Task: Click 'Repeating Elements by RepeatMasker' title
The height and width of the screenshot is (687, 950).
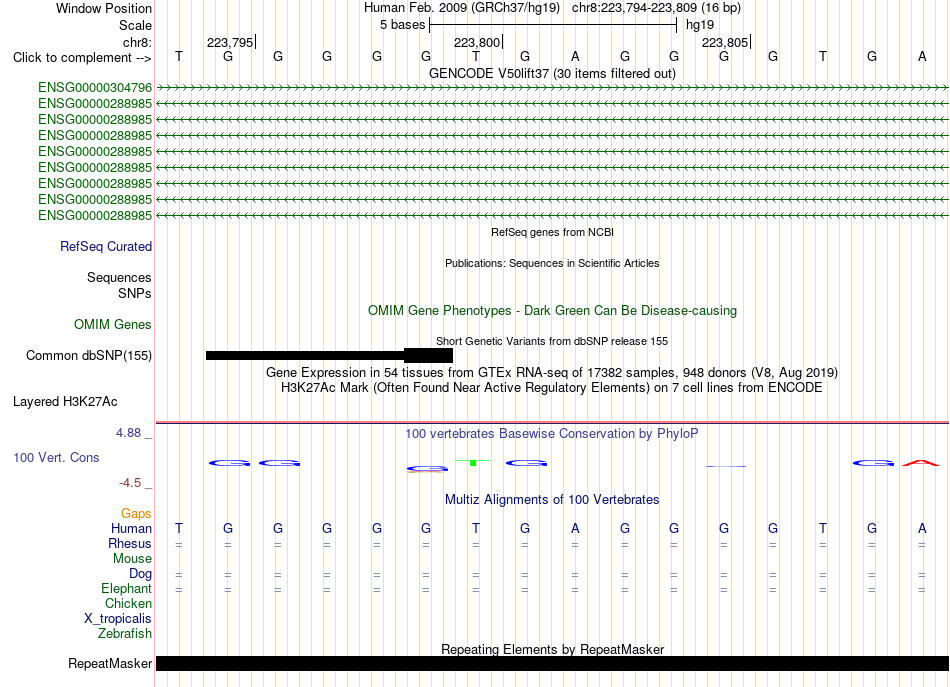Action: [x=553, y=649]
